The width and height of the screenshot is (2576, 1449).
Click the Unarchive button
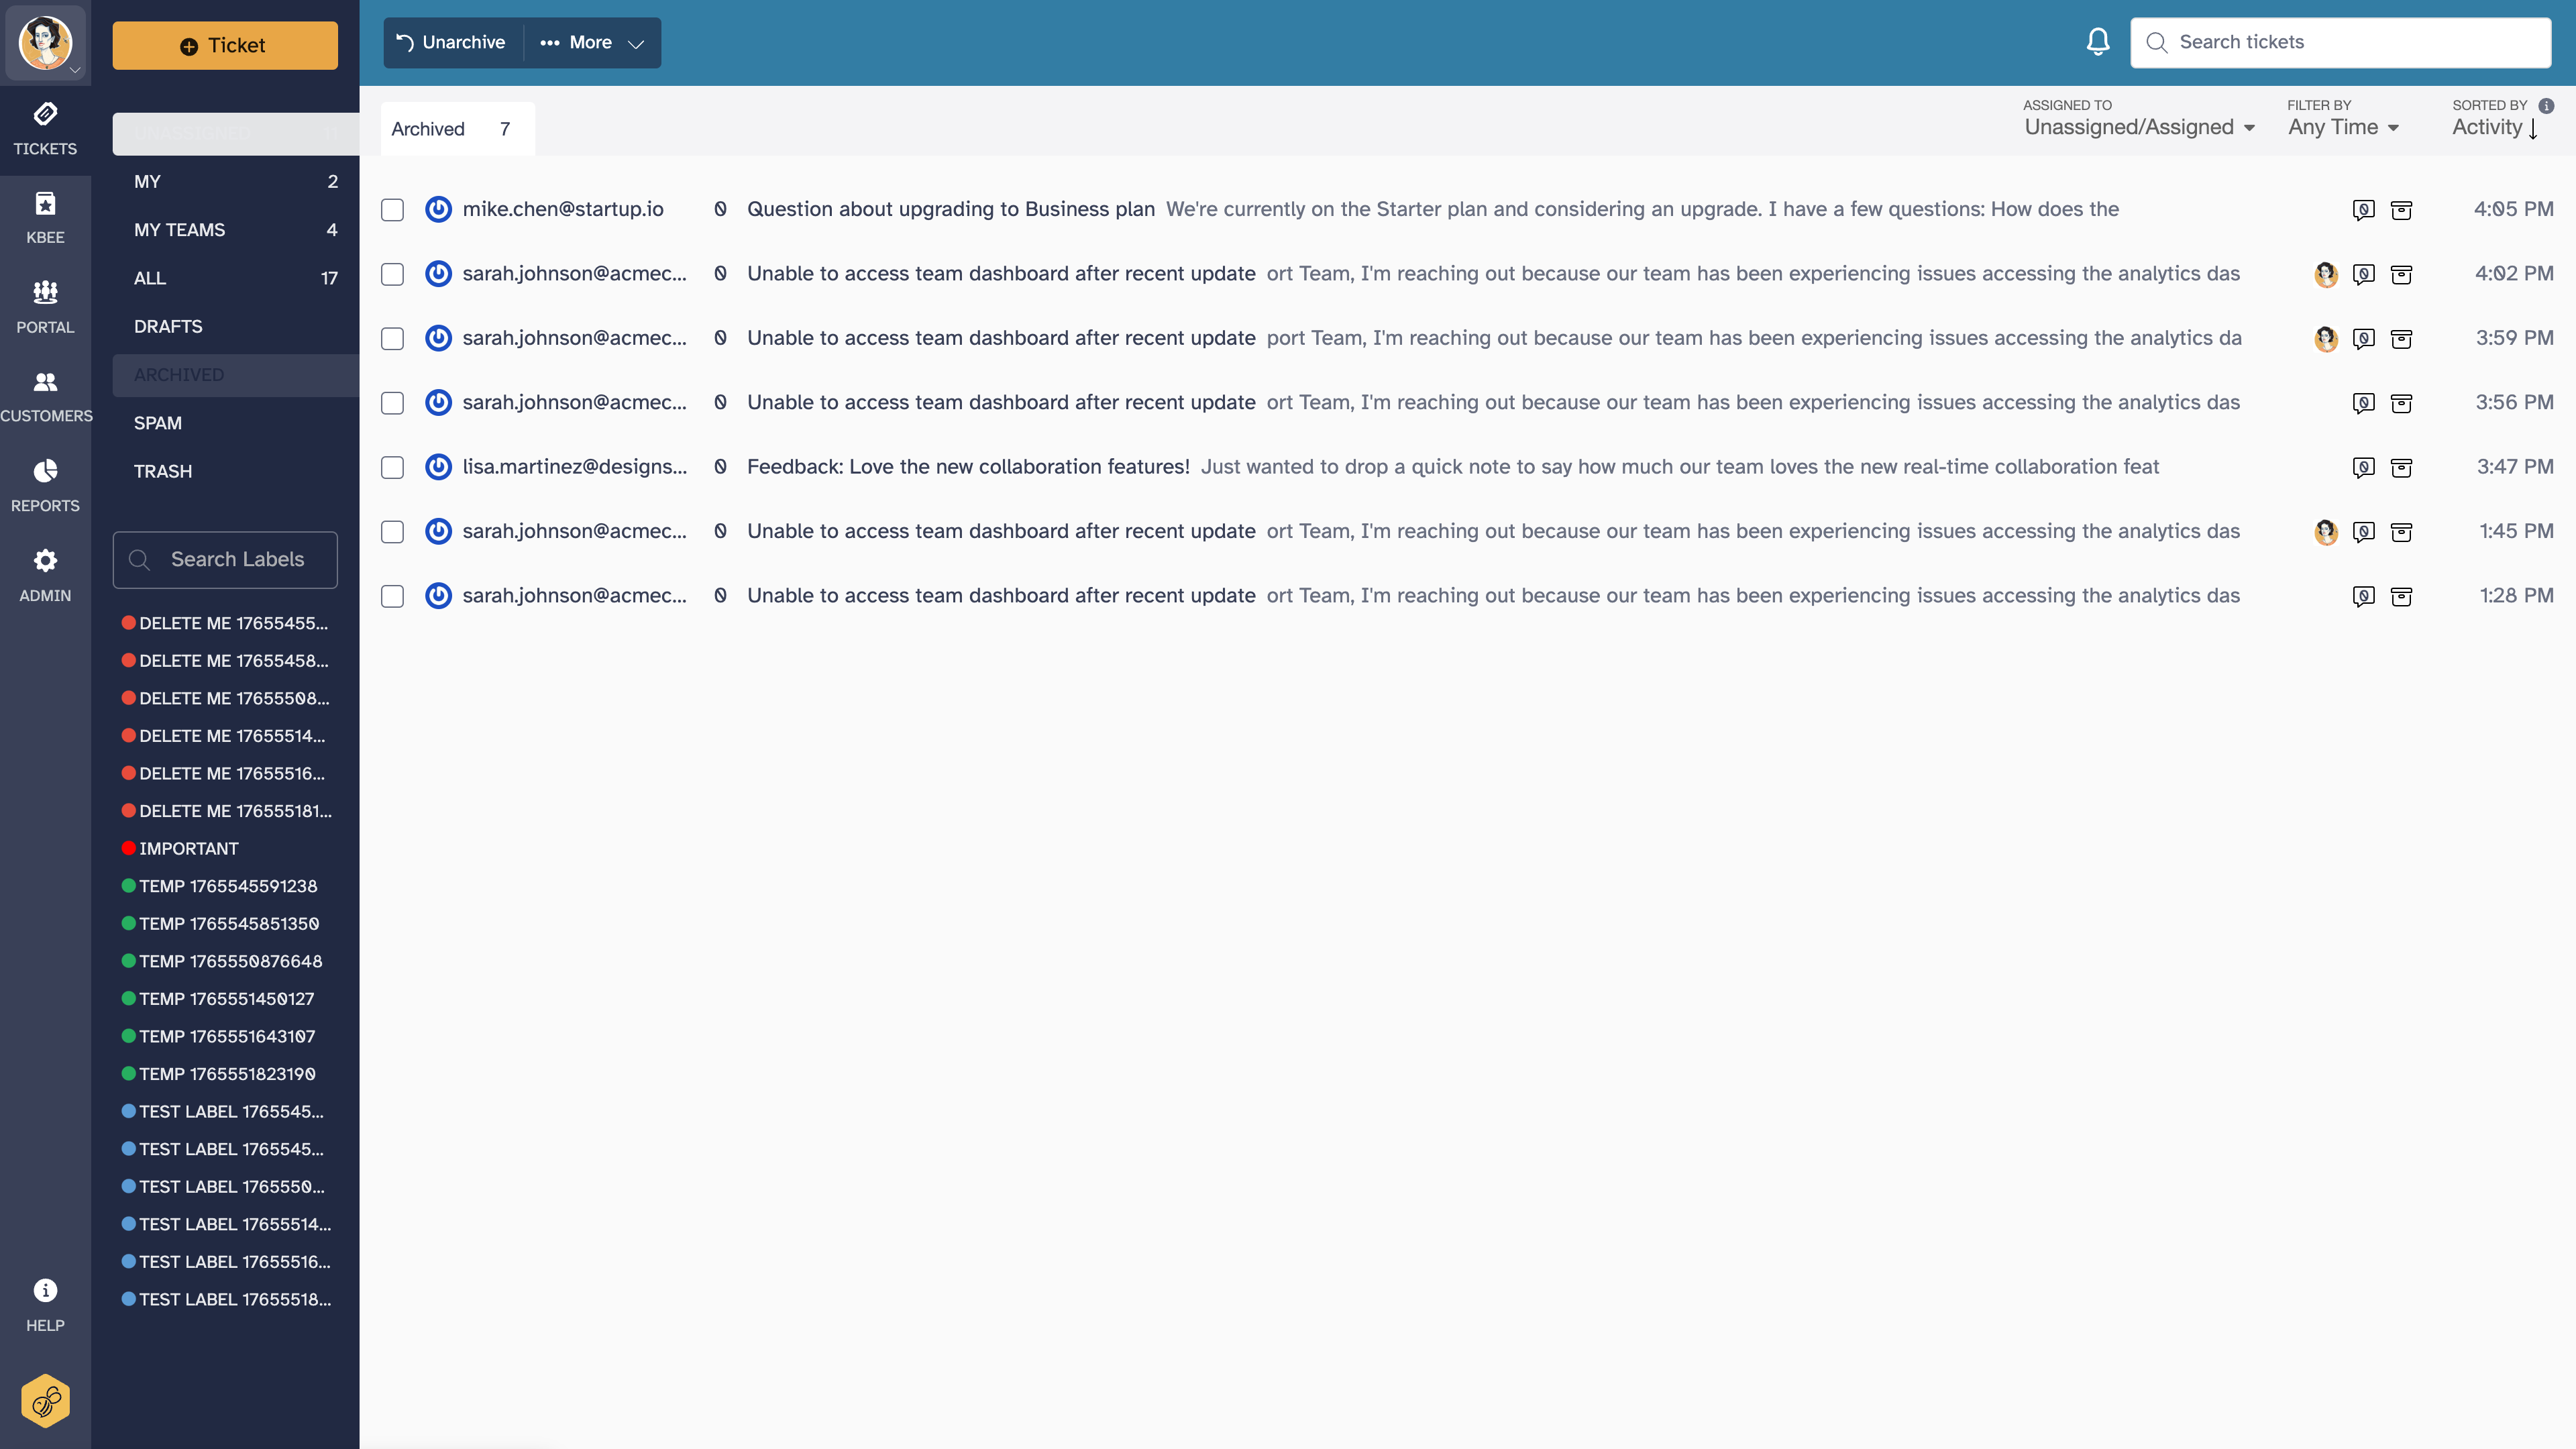[451, 42]
